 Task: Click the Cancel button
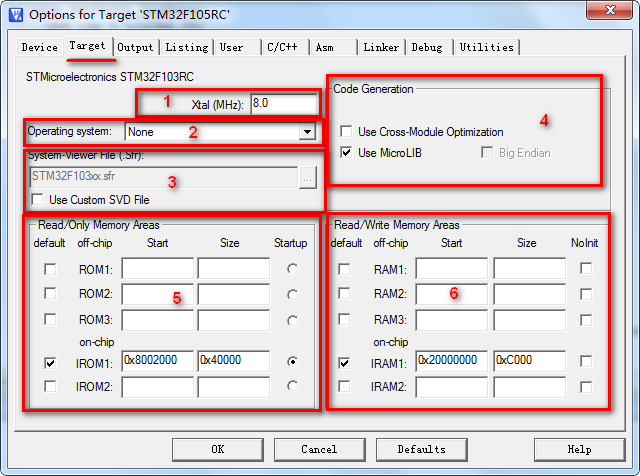point(319,449)
